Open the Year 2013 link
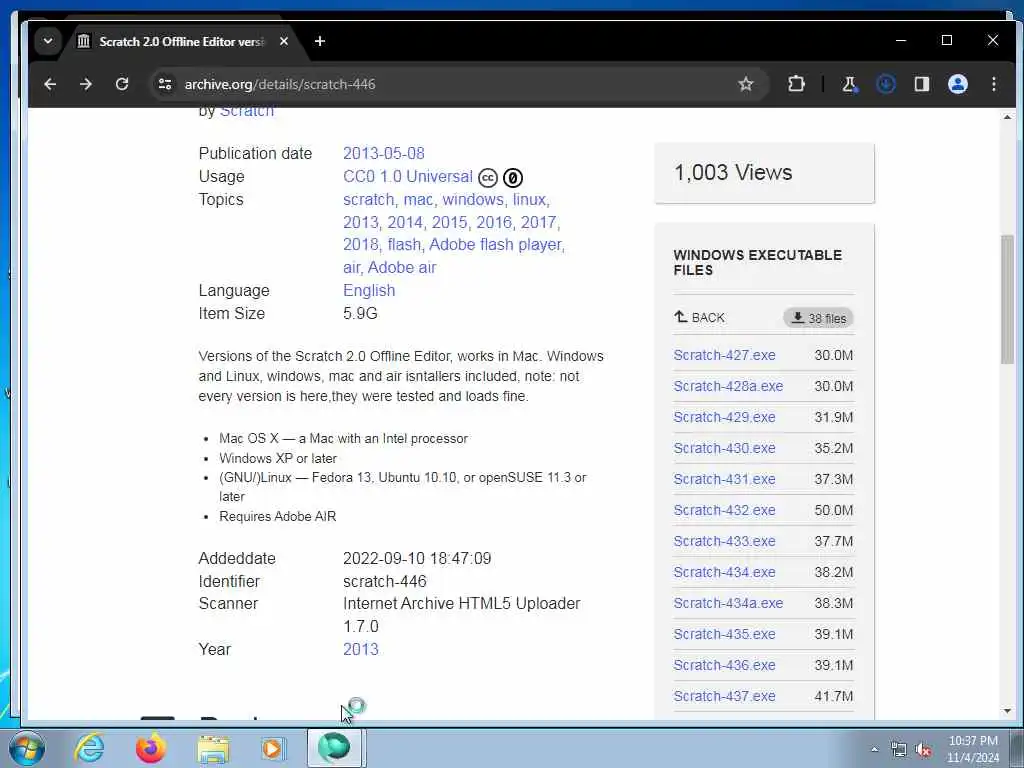Screen dimensions: 1024x768 [x=360, y=650]
